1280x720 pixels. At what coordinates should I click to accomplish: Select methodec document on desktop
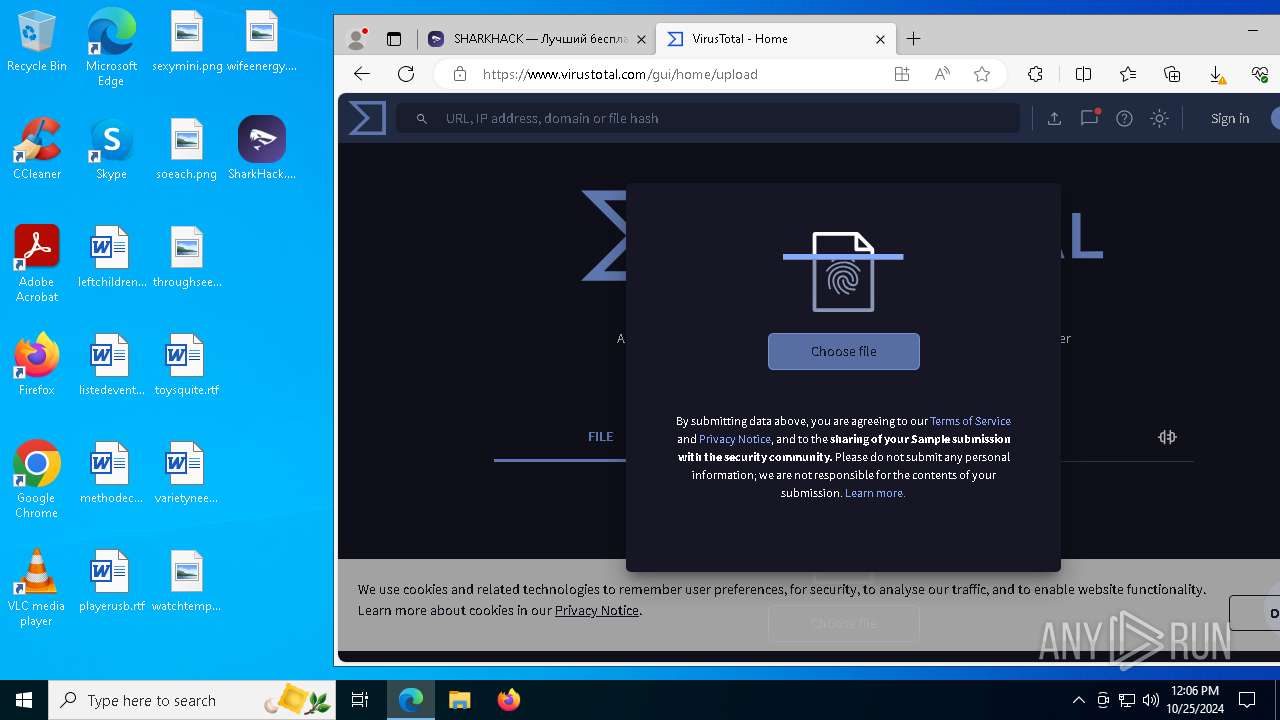click(111, 473)
